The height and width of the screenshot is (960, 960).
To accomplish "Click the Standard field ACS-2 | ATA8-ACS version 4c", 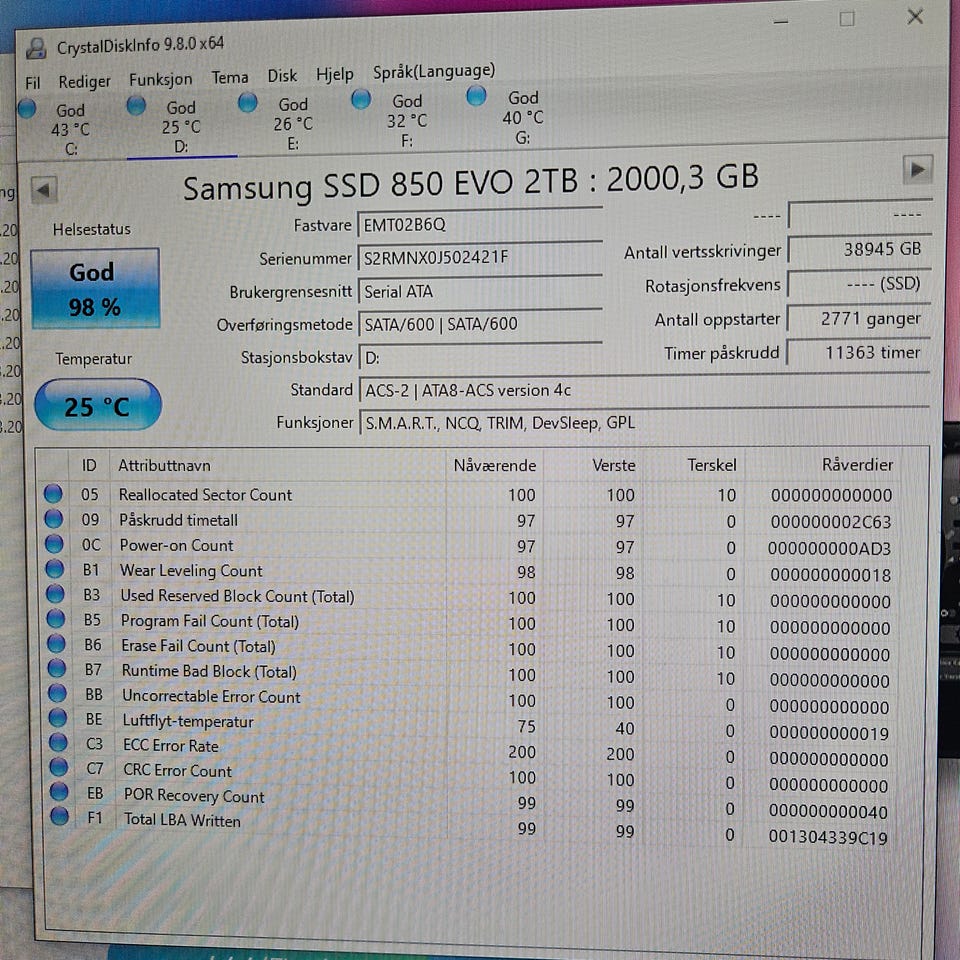I will [x=644, y=390].
